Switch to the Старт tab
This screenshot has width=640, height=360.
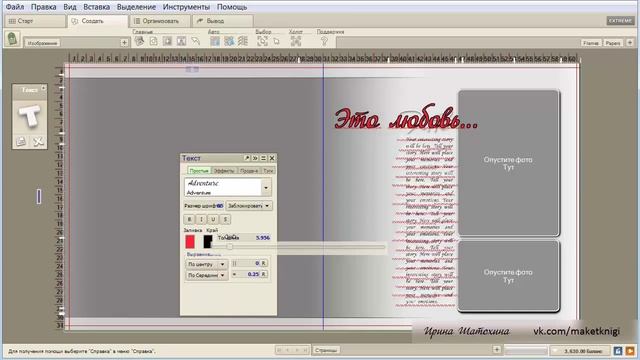(x=35, y=21)
